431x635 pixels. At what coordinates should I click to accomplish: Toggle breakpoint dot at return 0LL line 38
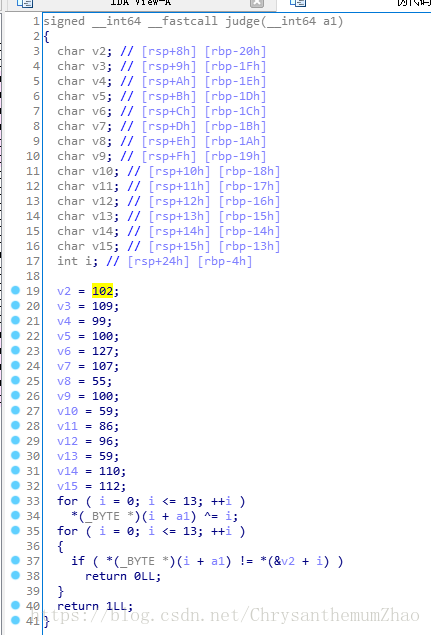(x=15, y=575)
